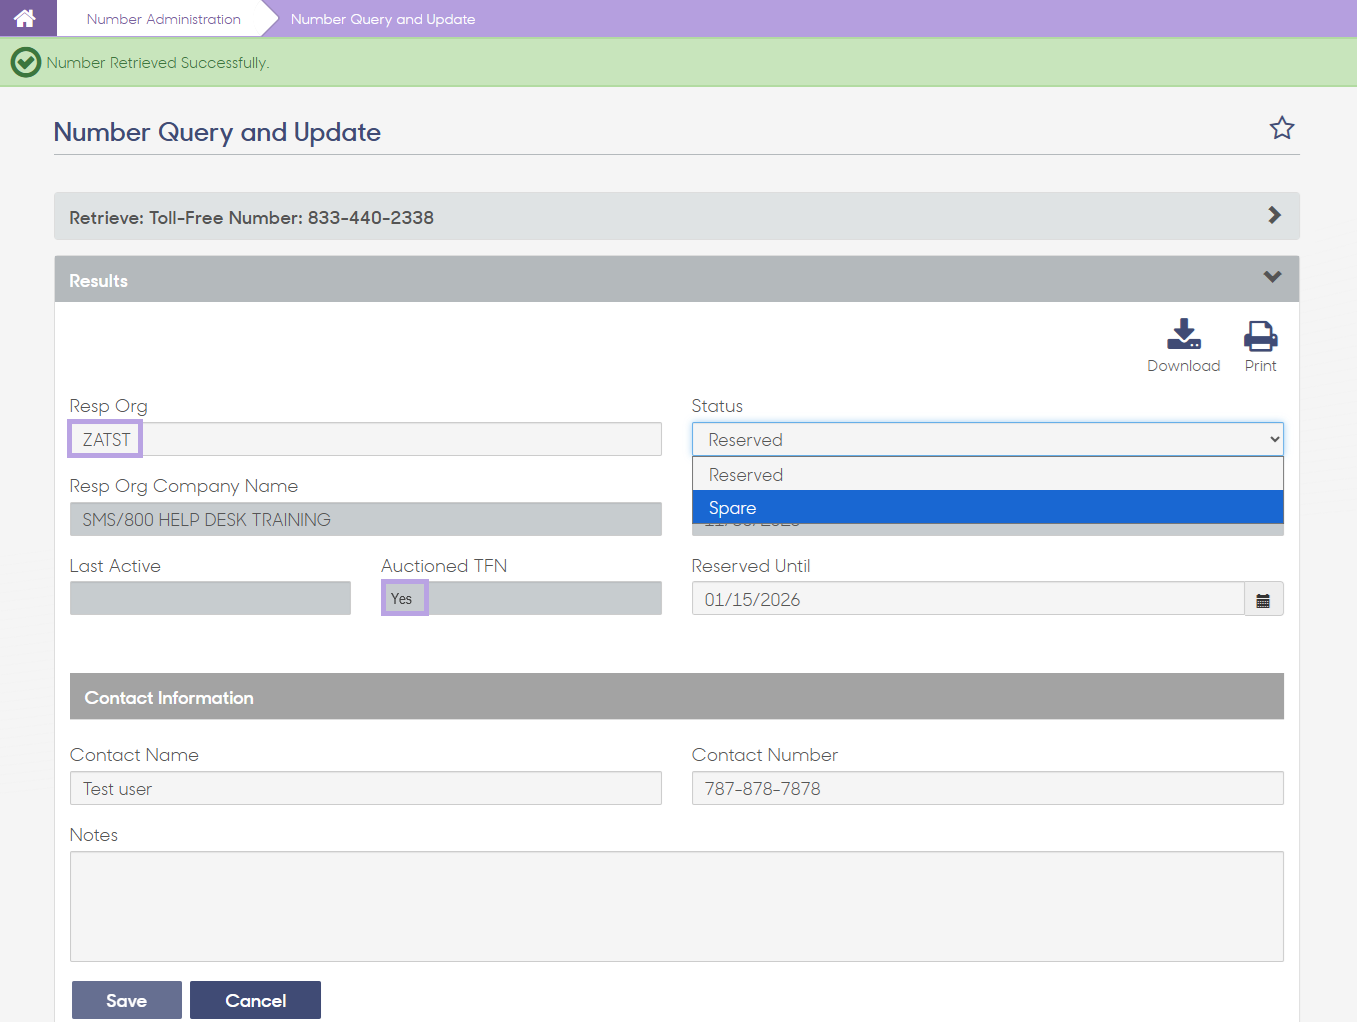Cancel the number update
This screenshot has height=1022, width=1357.
(255, 1000)
